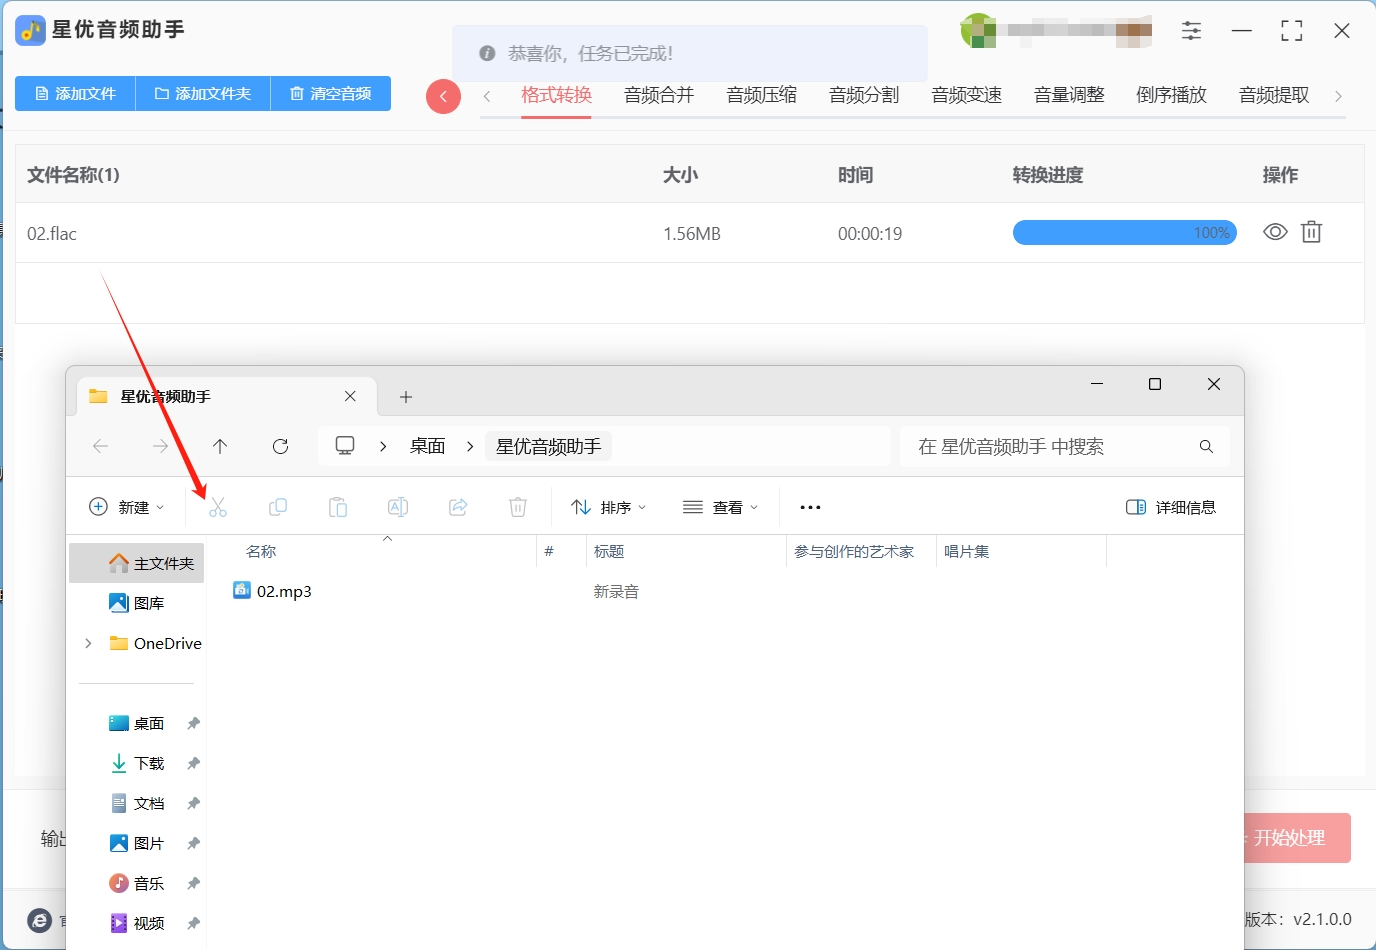Click the 清空音频 button
The width and height of the screenshot is (1376, 950).
tap(331, 93)
